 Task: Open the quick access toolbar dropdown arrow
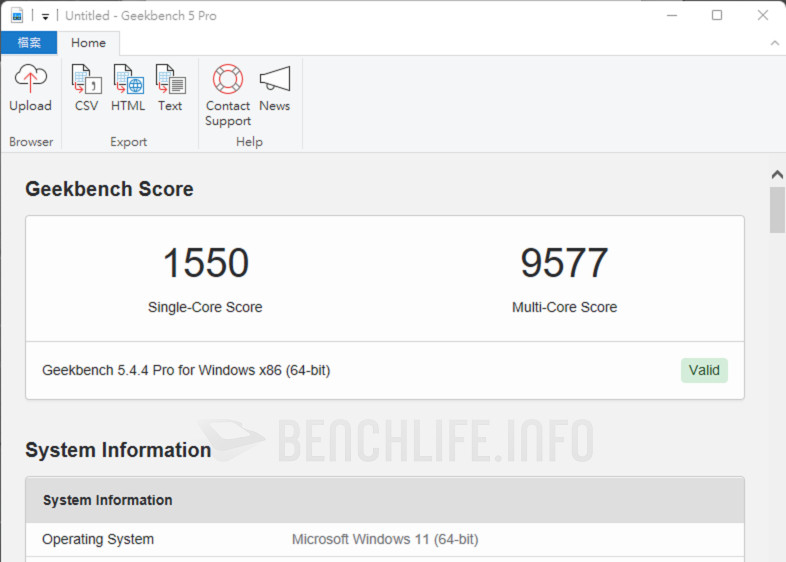tap(45, 16)
